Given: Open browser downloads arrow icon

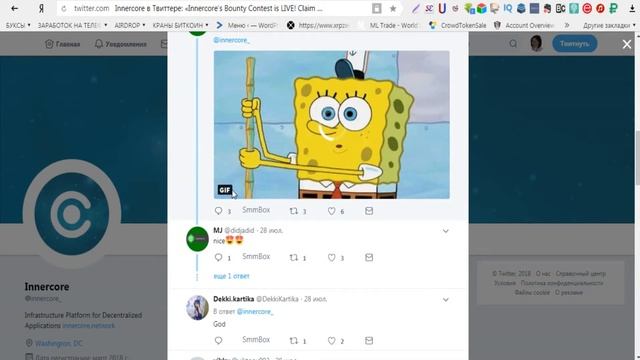Looking at the screenshot, I should 632,8.
